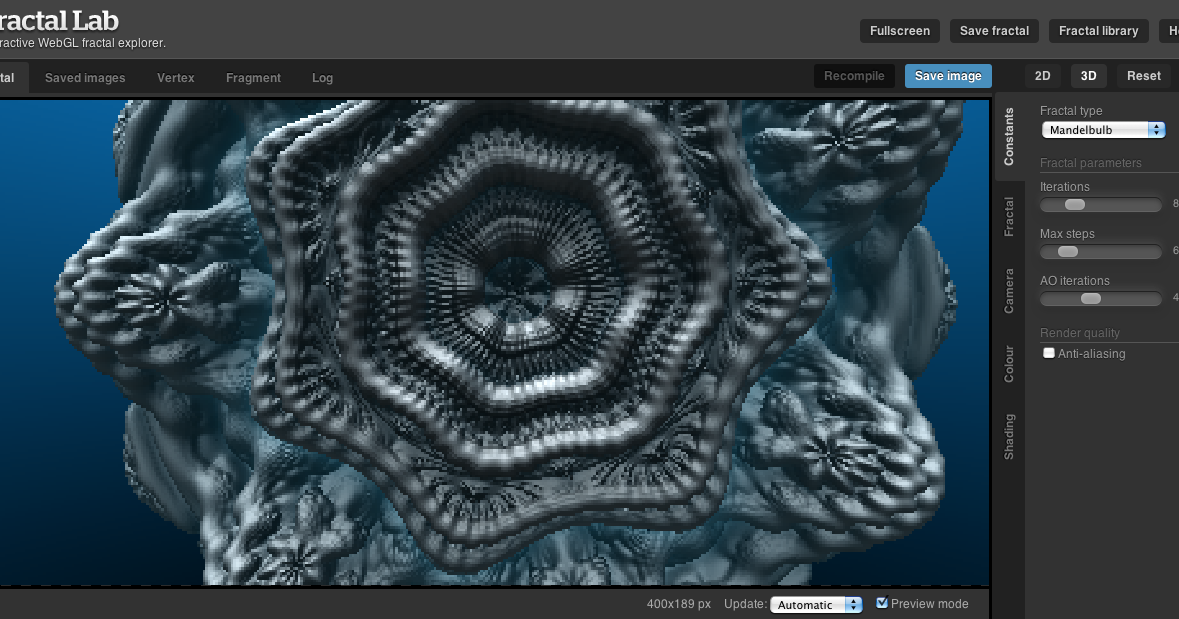1179x619 pixels.
Task: Click the Save fractal button
Action: 994,31
